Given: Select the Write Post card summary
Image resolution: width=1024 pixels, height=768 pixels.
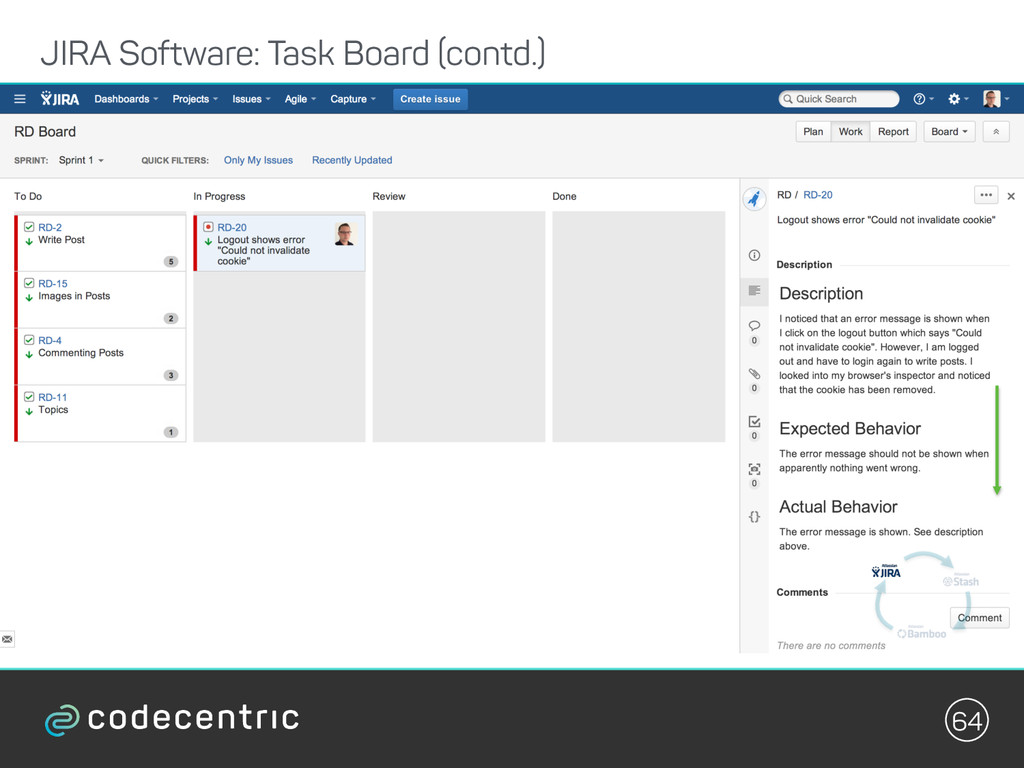Looking at the screenshot, I should (61, 240).
